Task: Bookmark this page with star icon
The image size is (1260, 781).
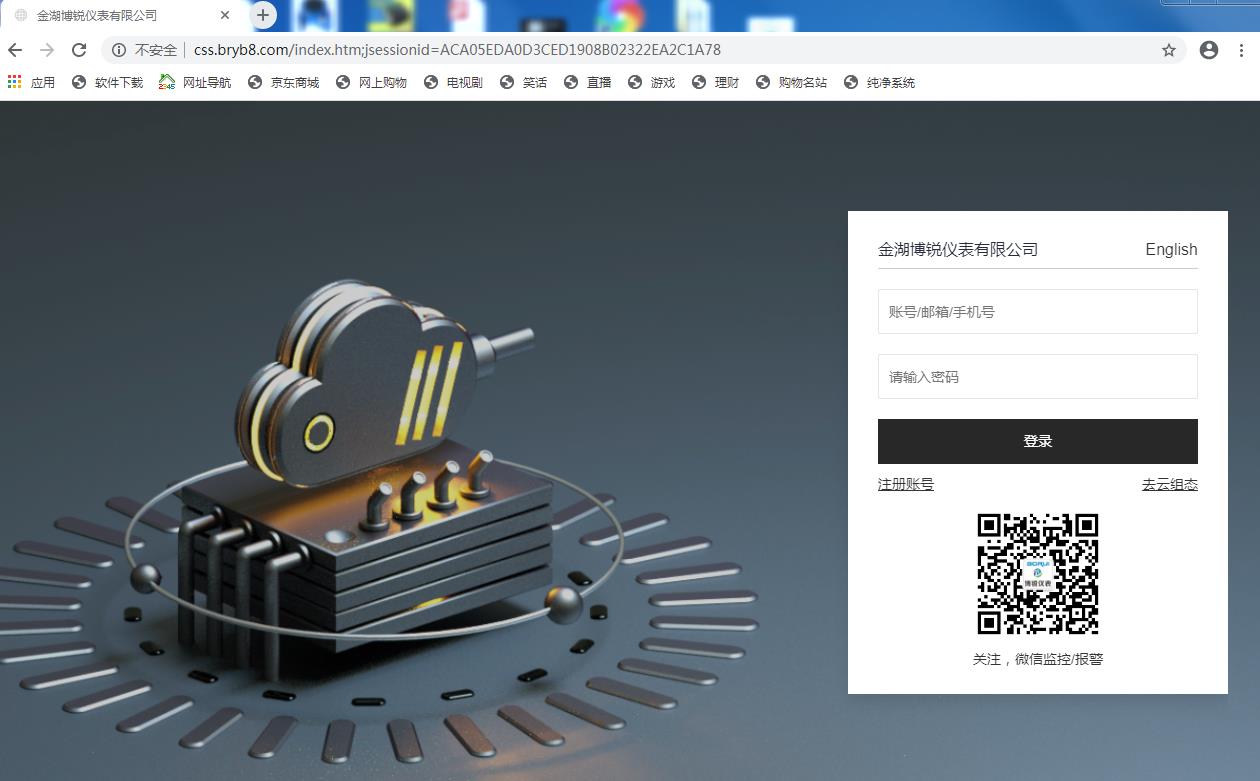Action: coord(1168,50)
